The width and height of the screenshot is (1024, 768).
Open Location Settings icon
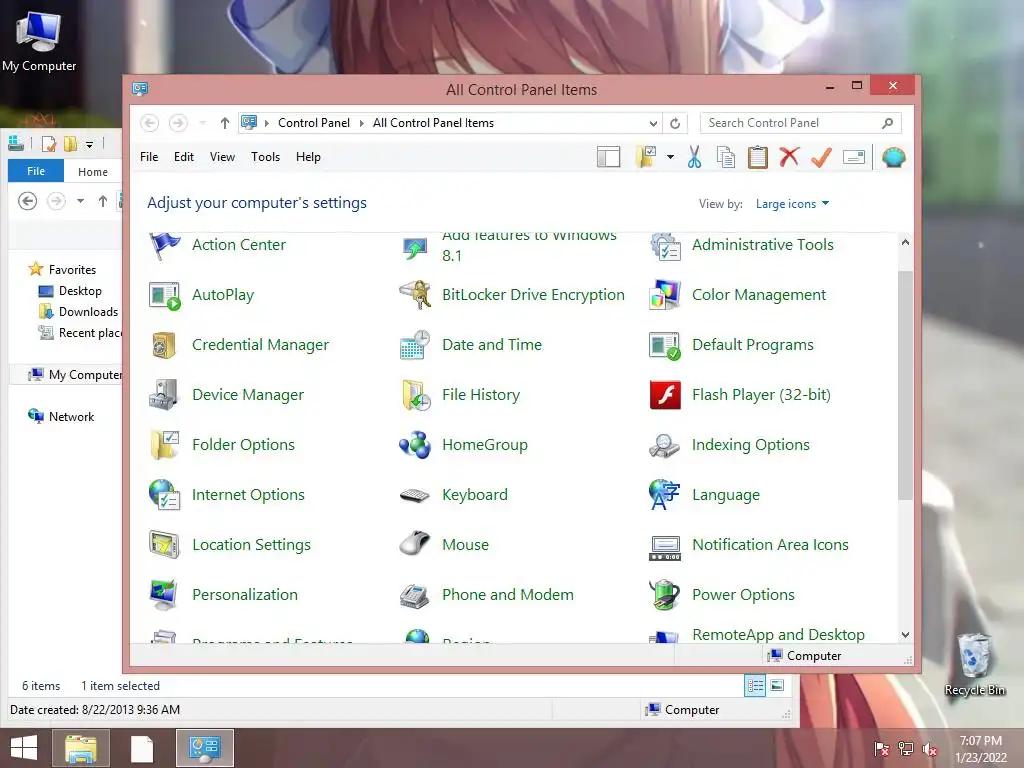165,545
